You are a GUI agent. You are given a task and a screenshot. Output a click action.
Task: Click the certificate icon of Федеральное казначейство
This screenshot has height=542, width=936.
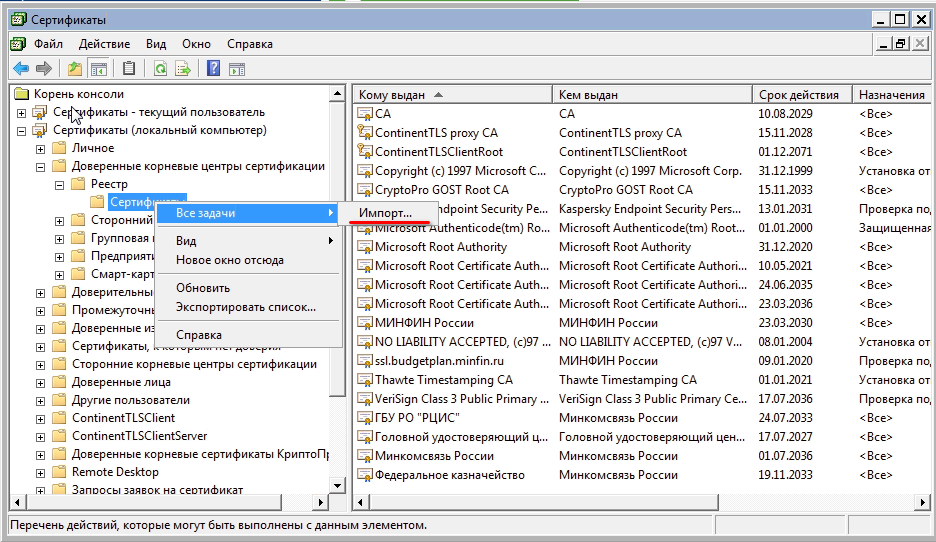click(x=365, y=475)
